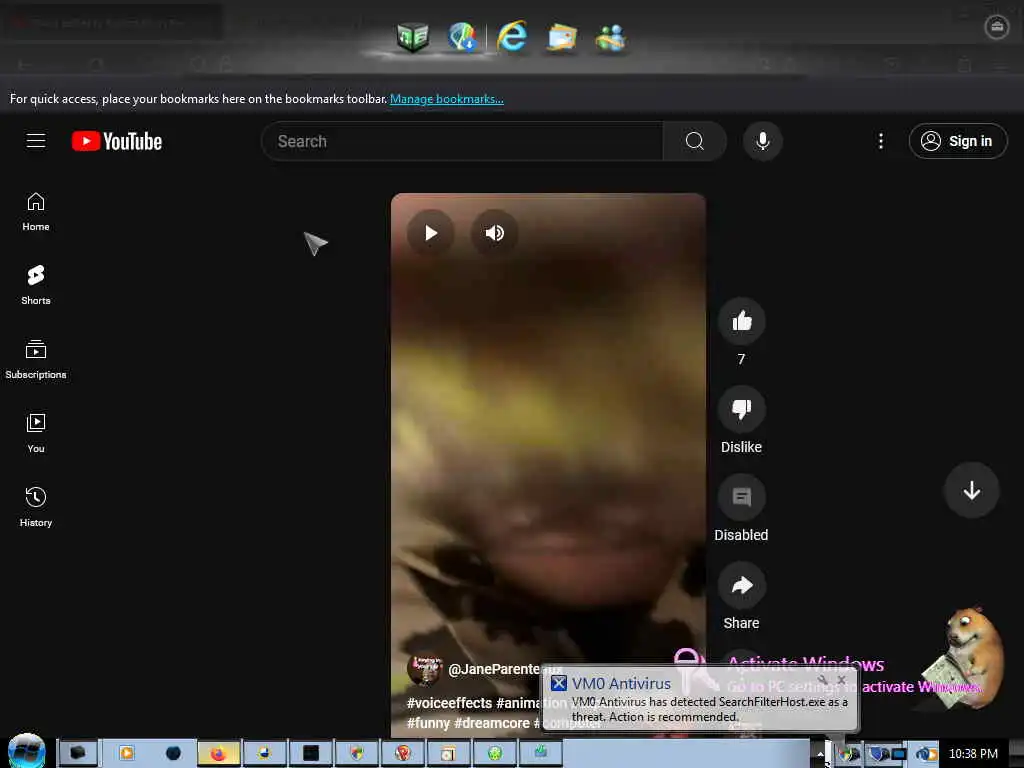Click the like count 7
1024x768 pixels.
tap(741, 359)
